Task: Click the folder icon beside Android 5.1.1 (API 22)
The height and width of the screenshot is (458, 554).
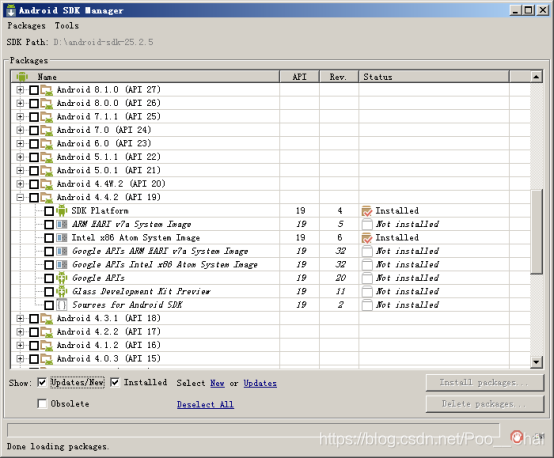Action: pyautogui.click(x=46, y=157)
